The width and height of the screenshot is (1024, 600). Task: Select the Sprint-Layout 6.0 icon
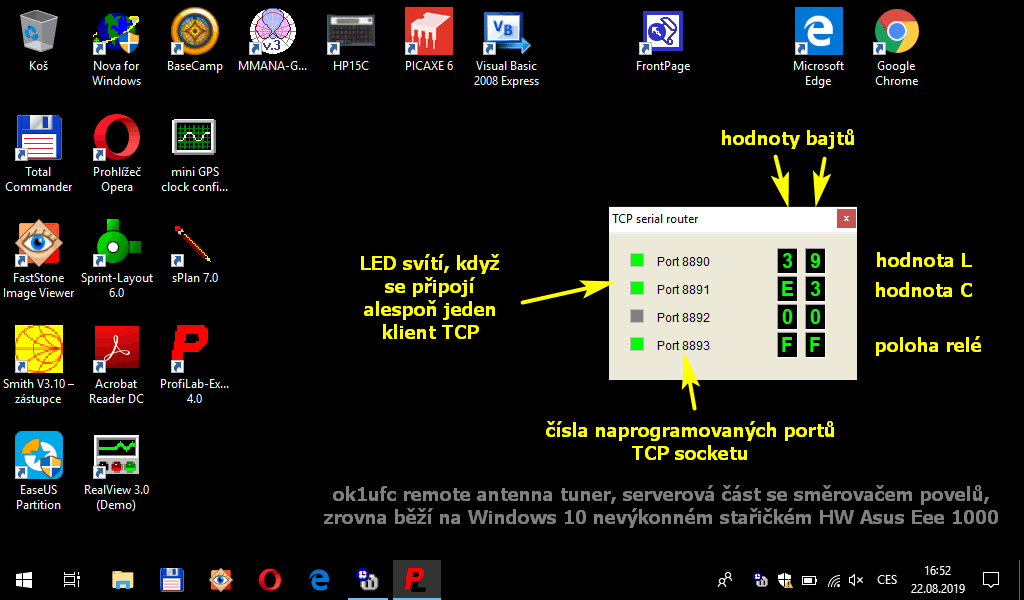point(116,245)
